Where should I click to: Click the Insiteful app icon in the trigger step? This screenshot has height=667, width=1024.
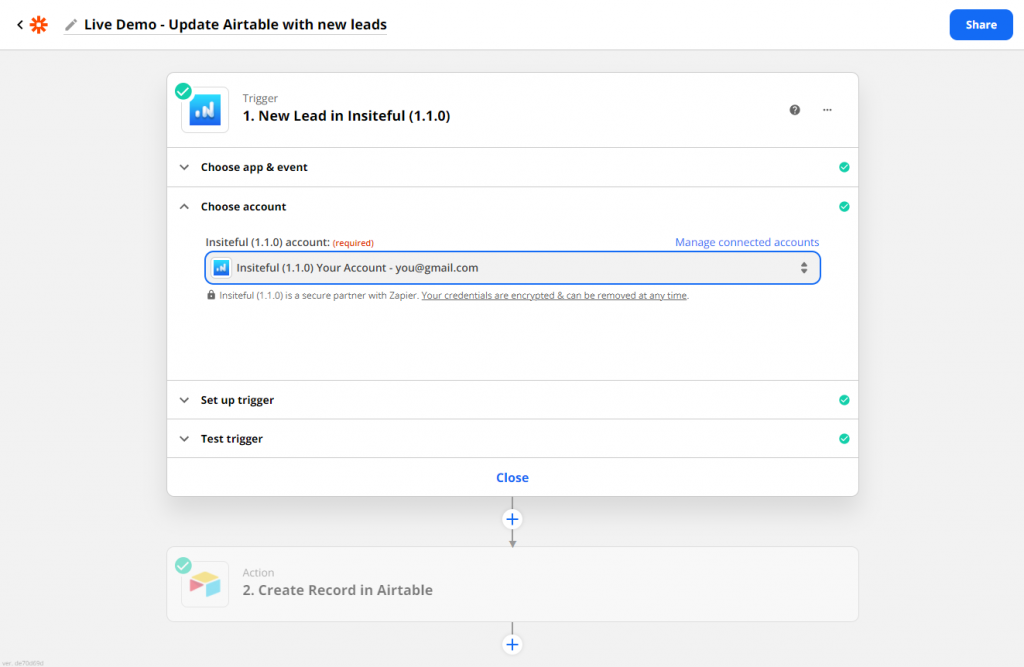coord(205,110)
